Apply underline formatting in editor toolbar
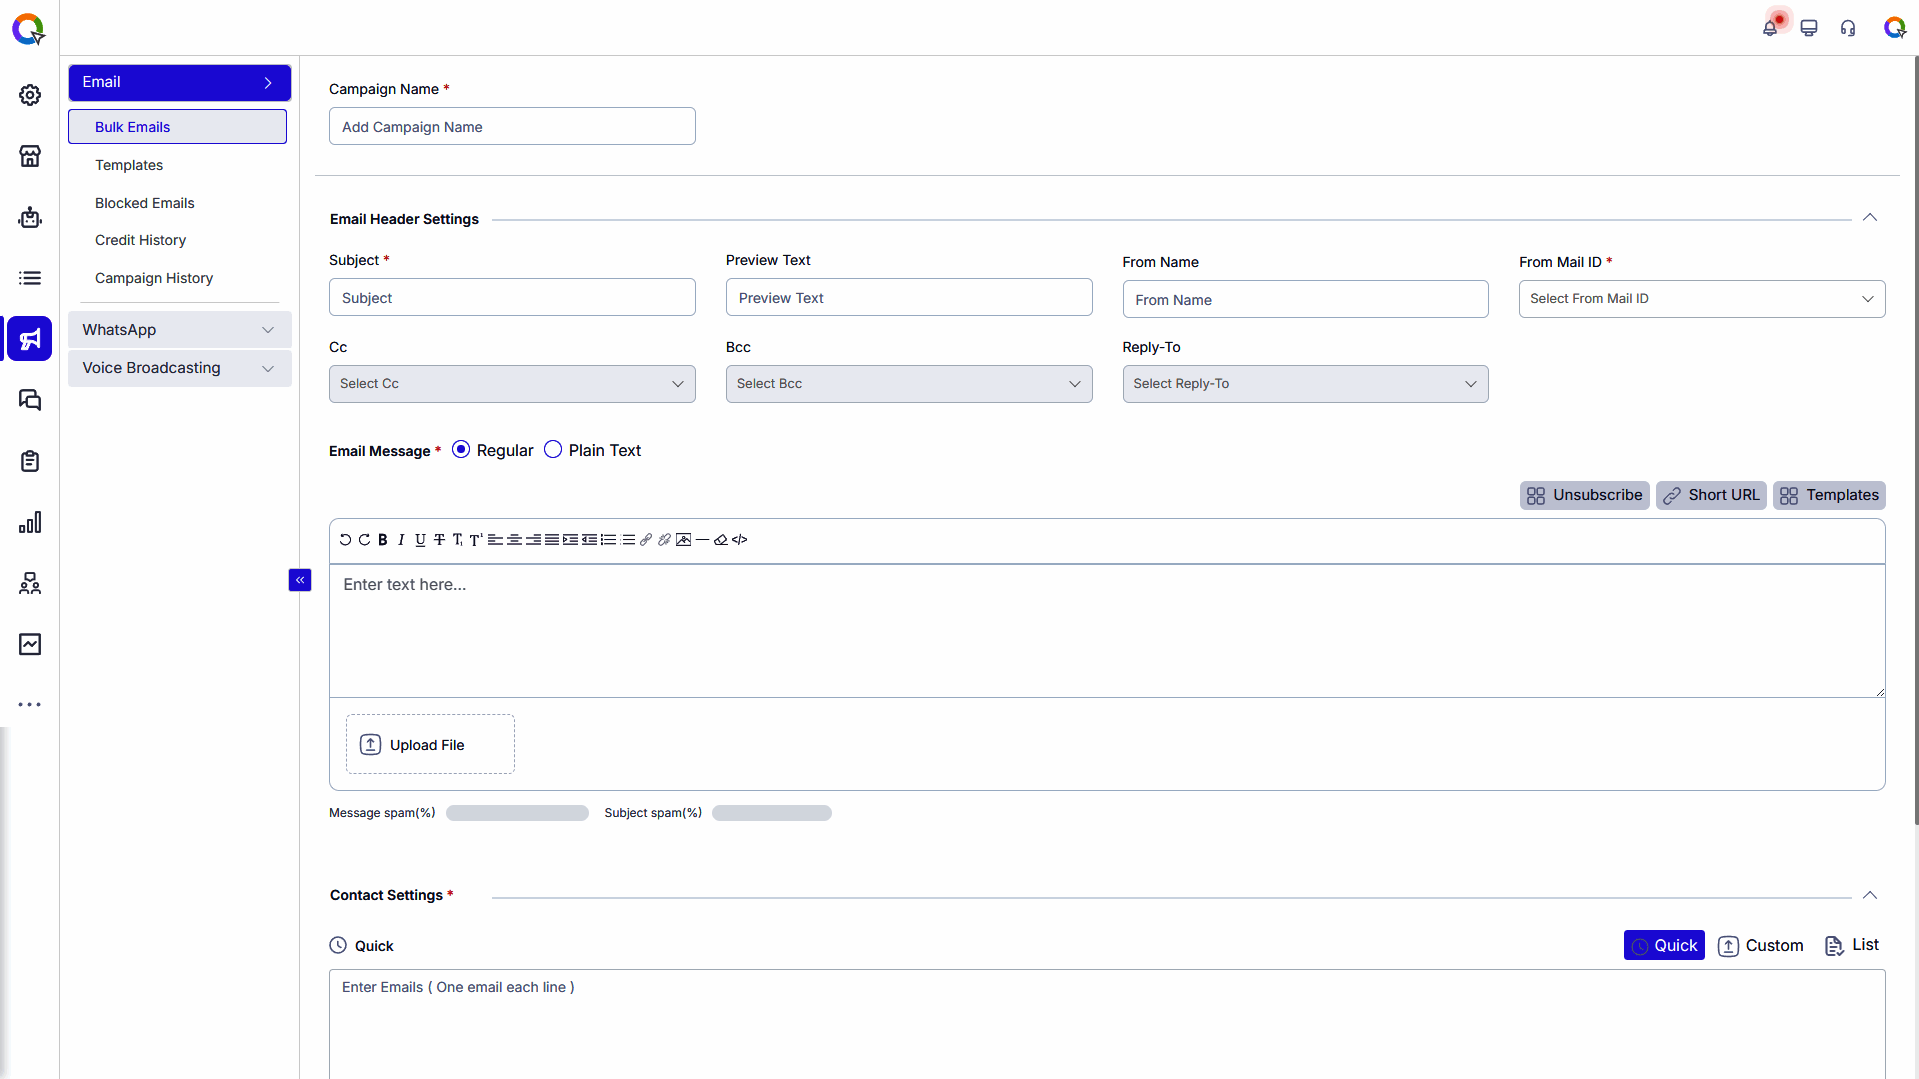 click(420, 540)
